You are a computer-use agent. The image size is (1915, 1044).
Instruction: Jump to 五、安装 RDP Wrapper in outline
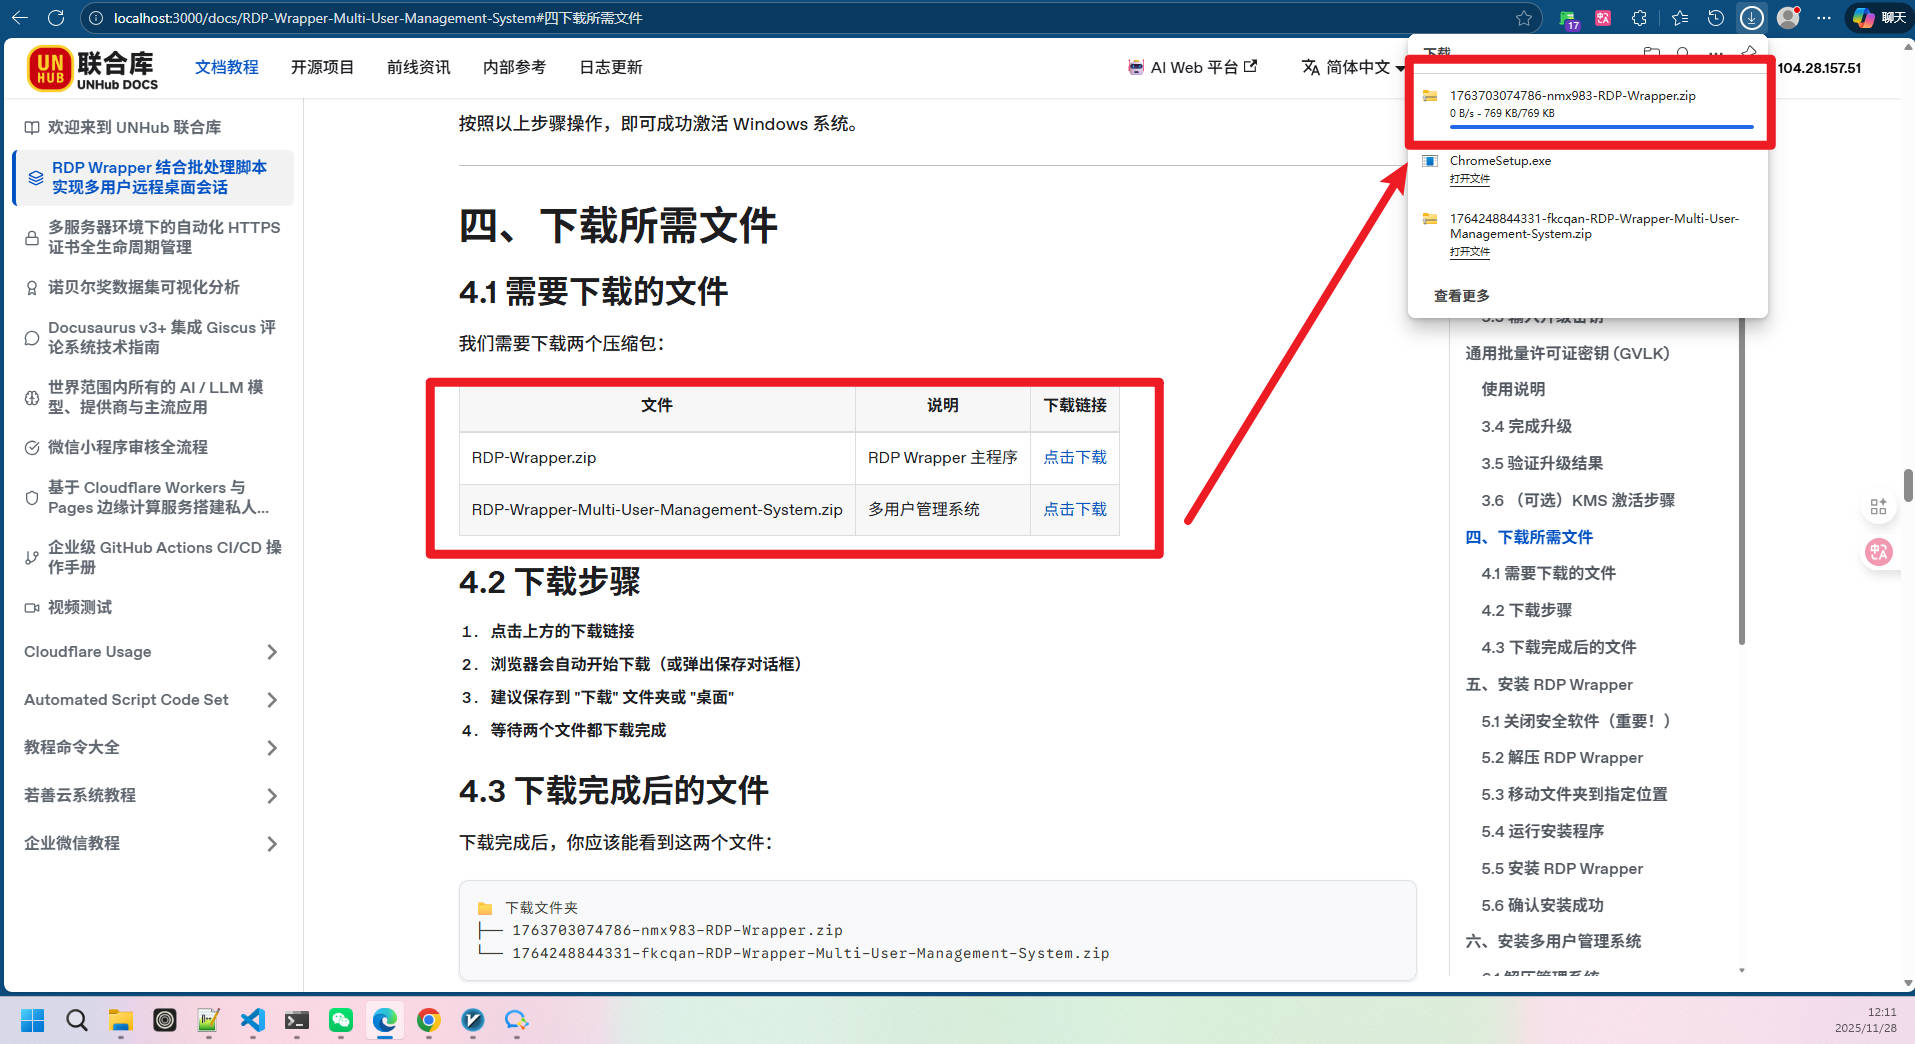(1549, 684)
